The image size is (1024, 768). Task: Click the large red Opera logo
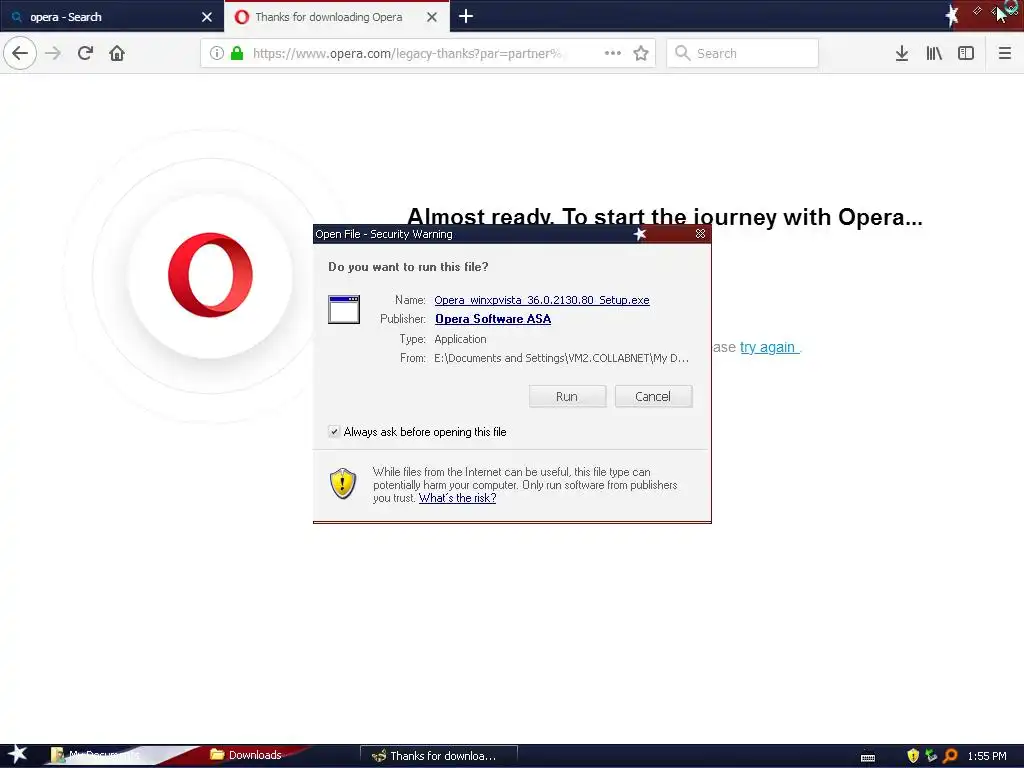point(210,275)
